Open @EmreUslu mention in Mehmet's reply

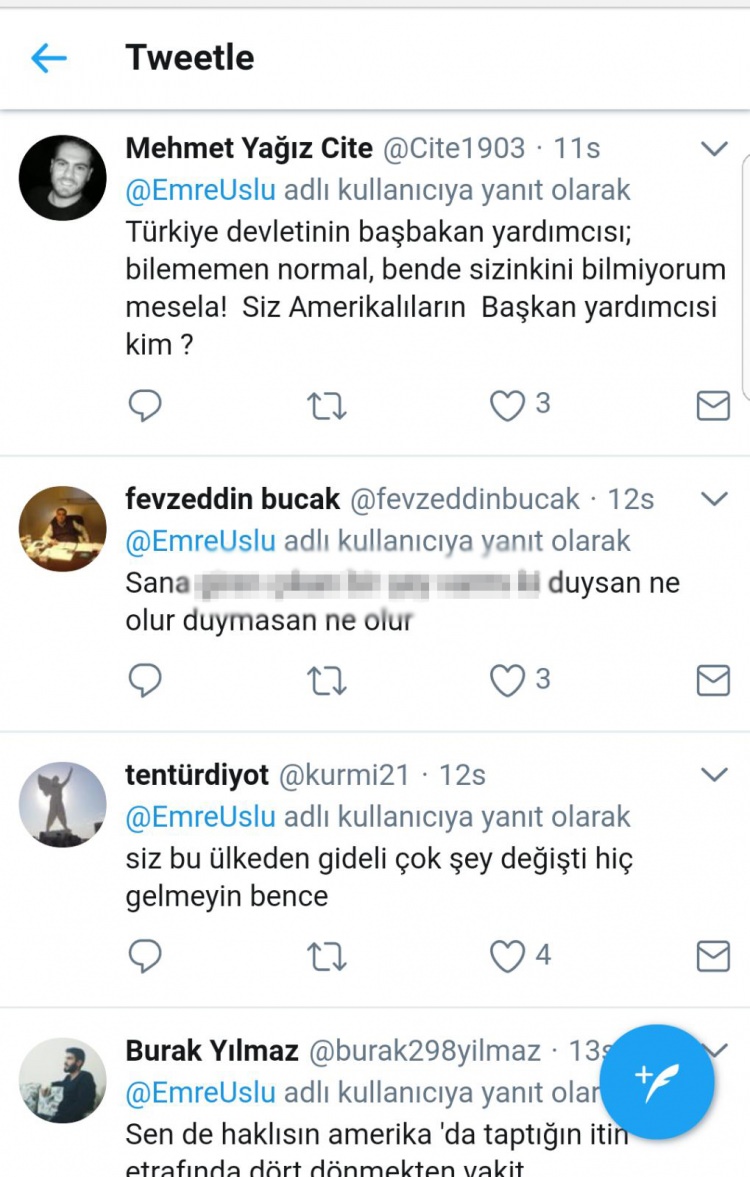[x=200, y=189]
